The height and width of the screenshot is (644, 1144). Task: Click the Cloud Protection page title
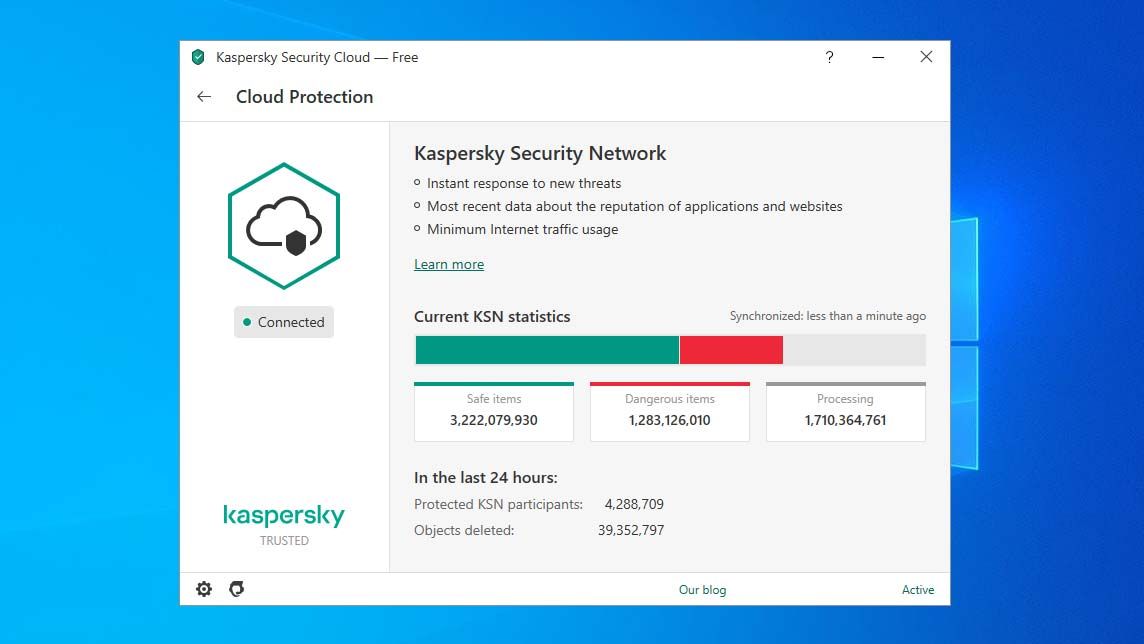point(304,97)
